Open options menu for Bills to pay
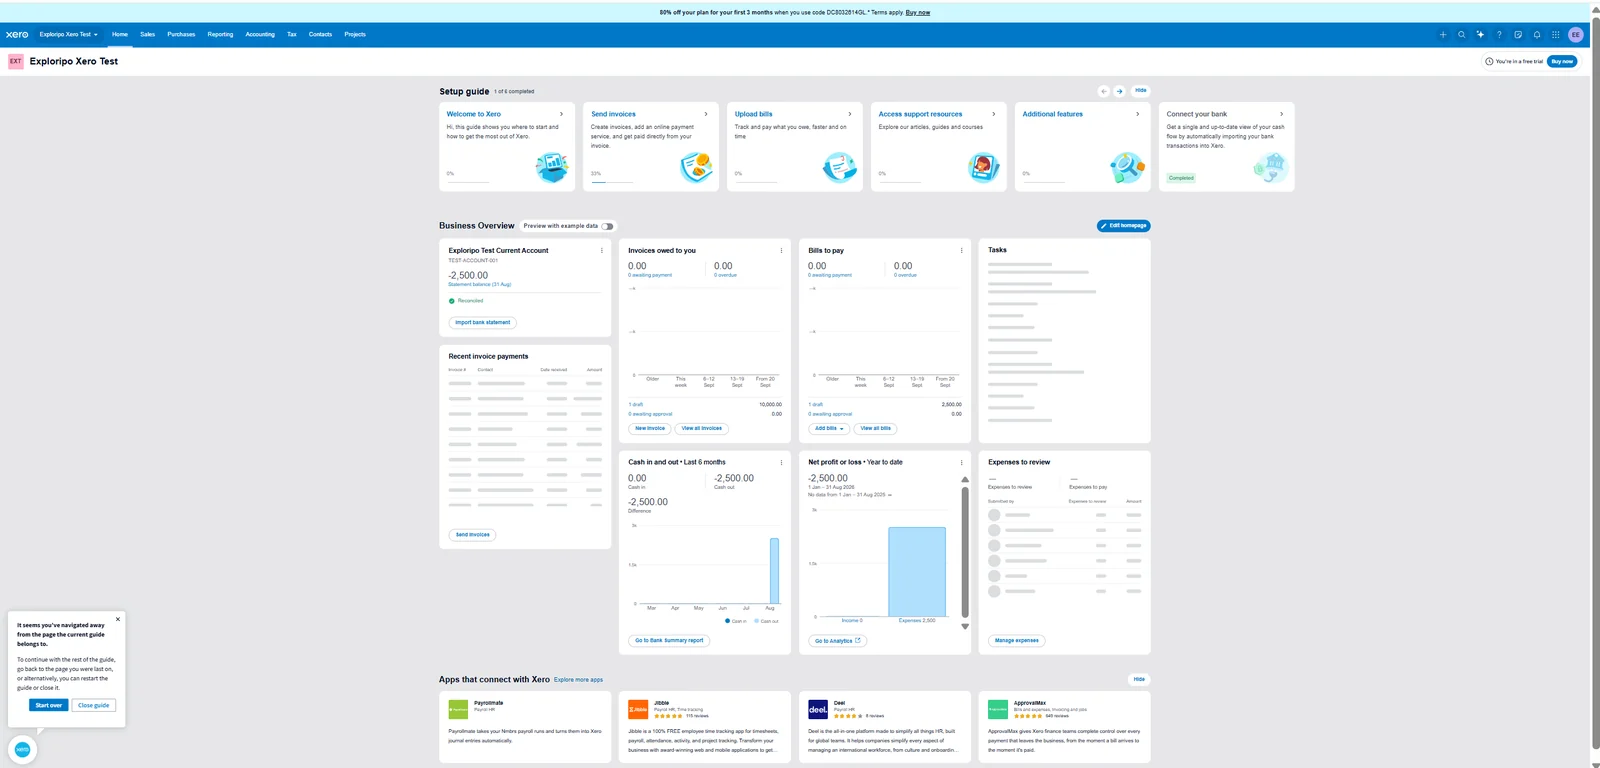This screenshot has height=768, width=1600. tap(961, 251)
